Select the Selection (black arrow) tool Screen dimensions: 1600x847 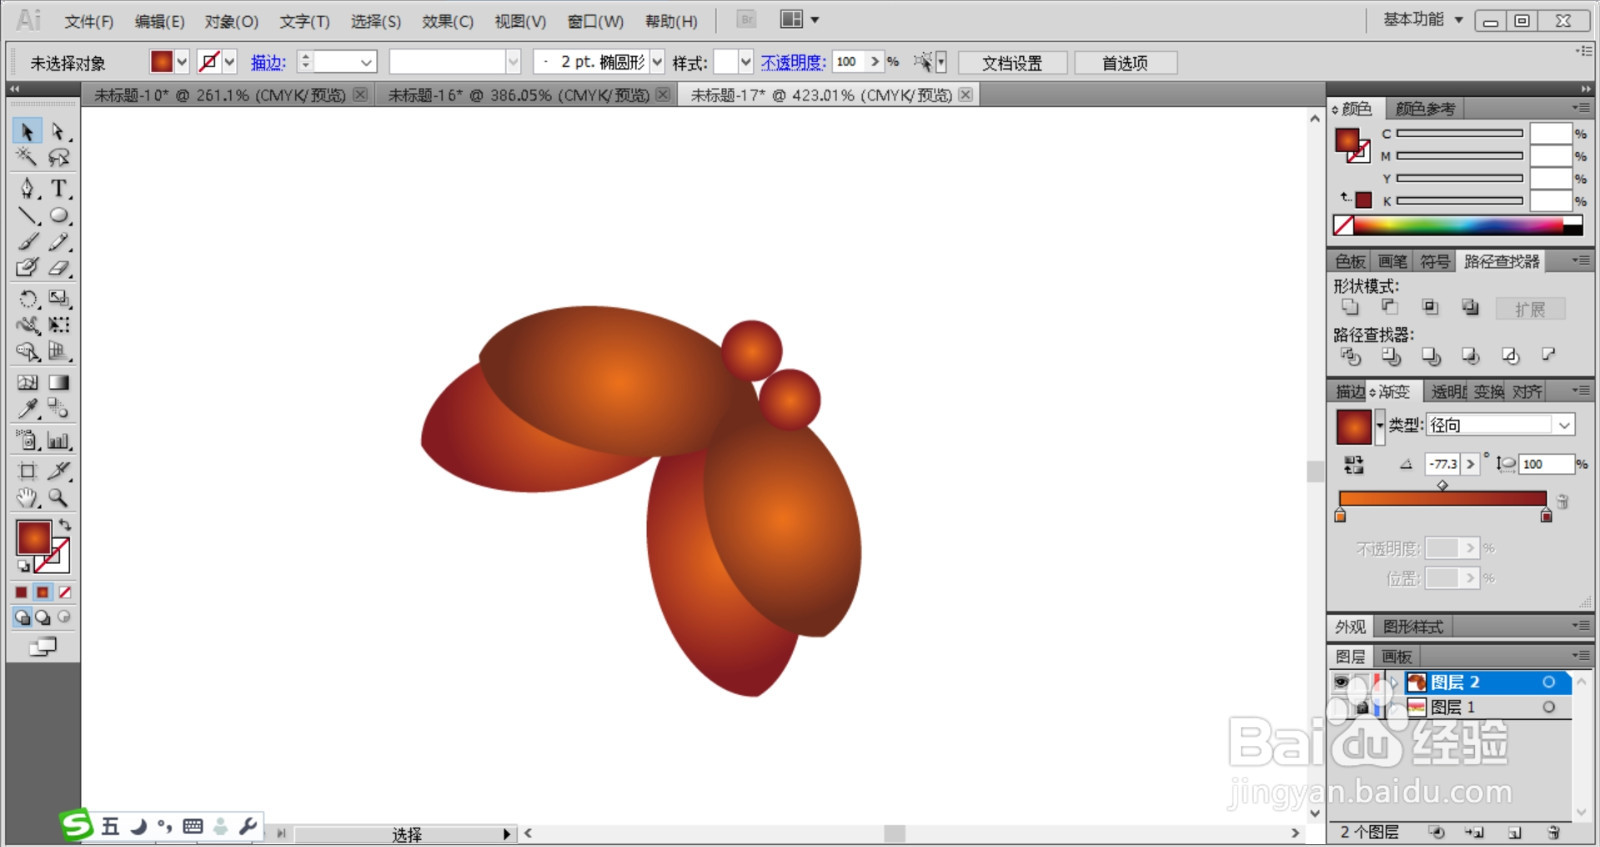coord(27,131)
